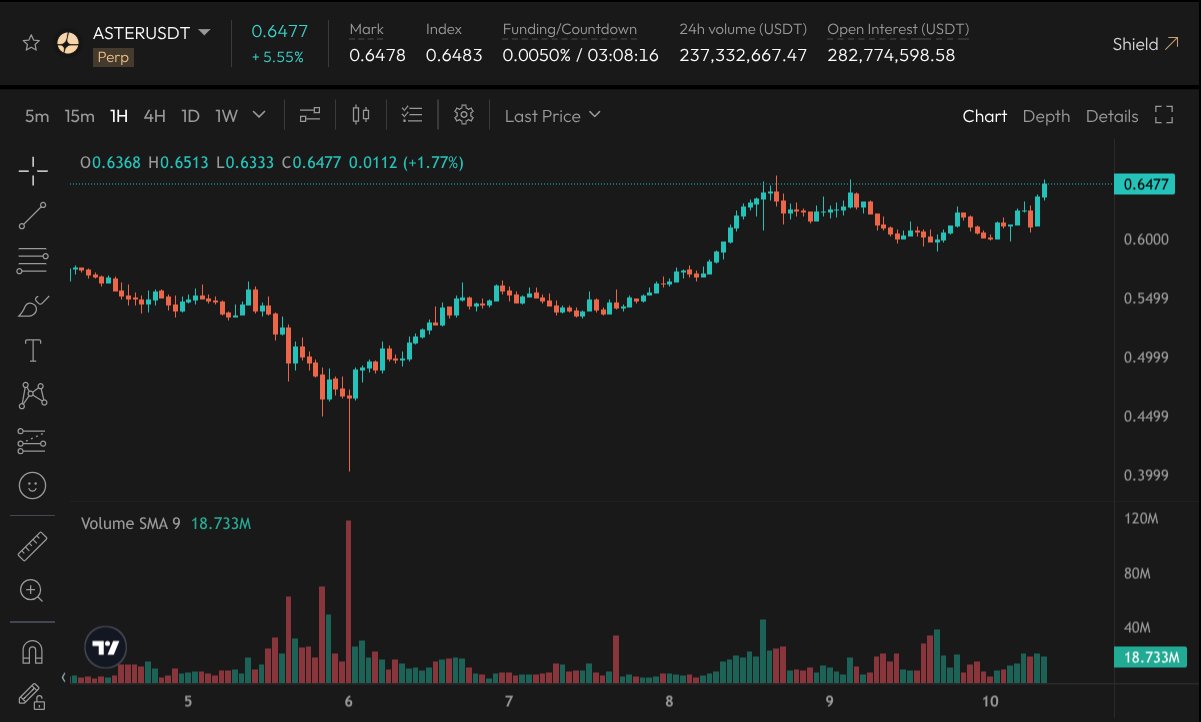Select the trend line drawing tool

pyautogui.click(x=33, y=215)
